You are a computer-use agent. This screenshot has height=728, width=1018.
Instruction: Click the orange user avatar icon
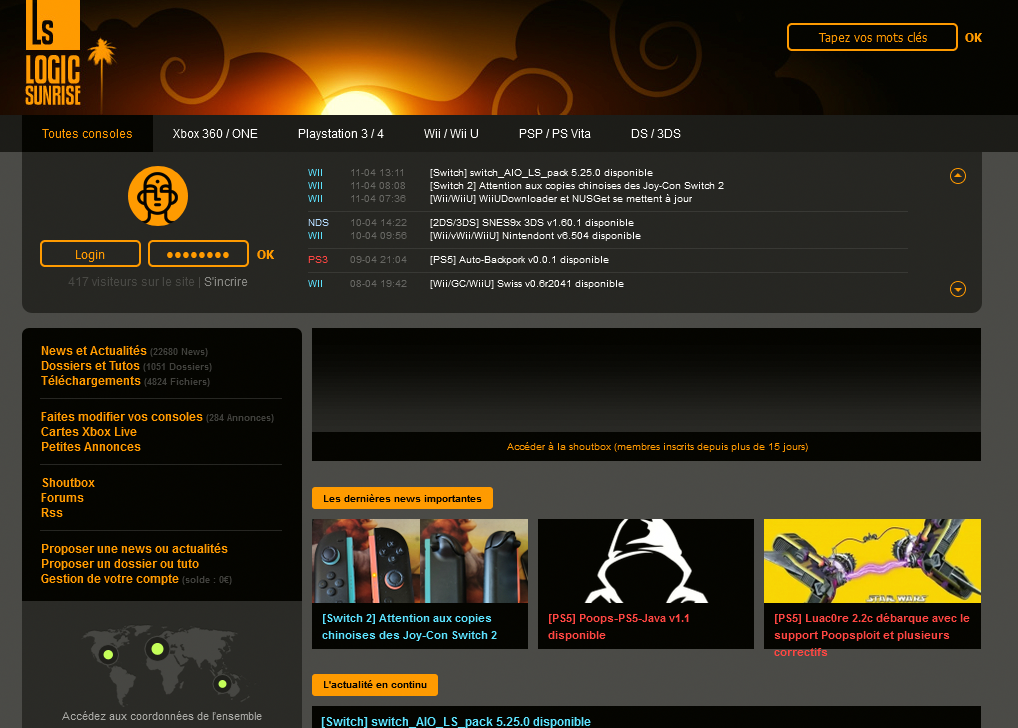pyautogui.click(x=158, y=195)
